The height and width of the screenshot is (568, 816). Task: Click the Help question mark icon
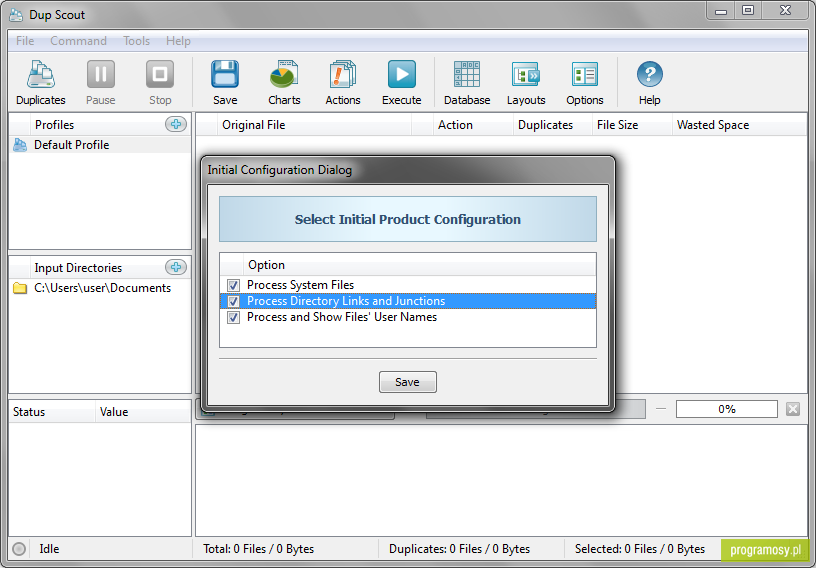pos(649,74)
